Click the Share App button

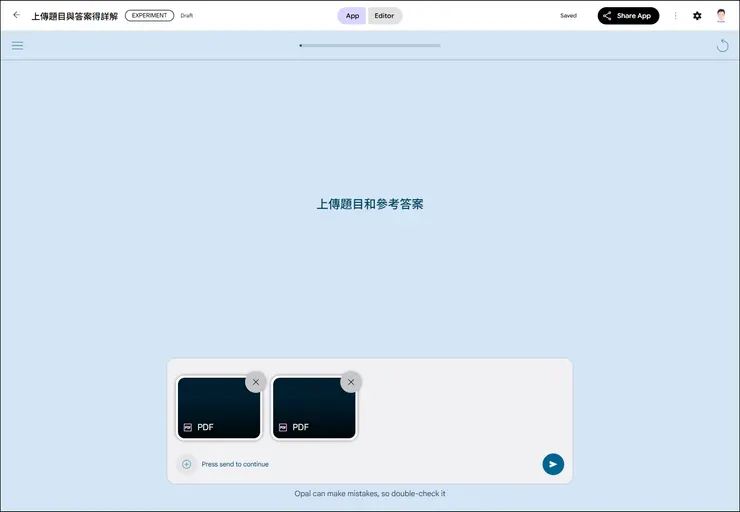[x=628, y=16]
